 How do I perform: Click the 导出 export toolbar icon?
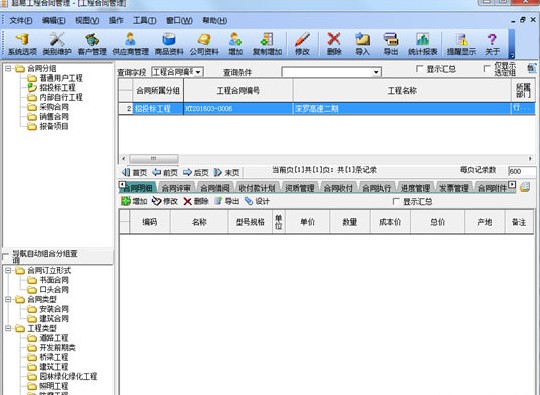click(391, 44)
